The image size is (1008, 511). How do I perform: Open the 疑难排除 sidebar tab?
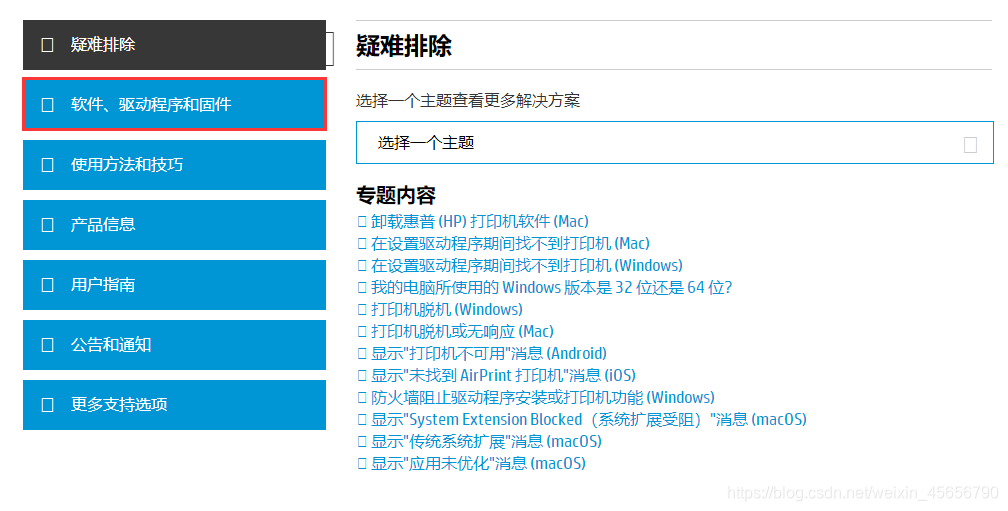174,45
